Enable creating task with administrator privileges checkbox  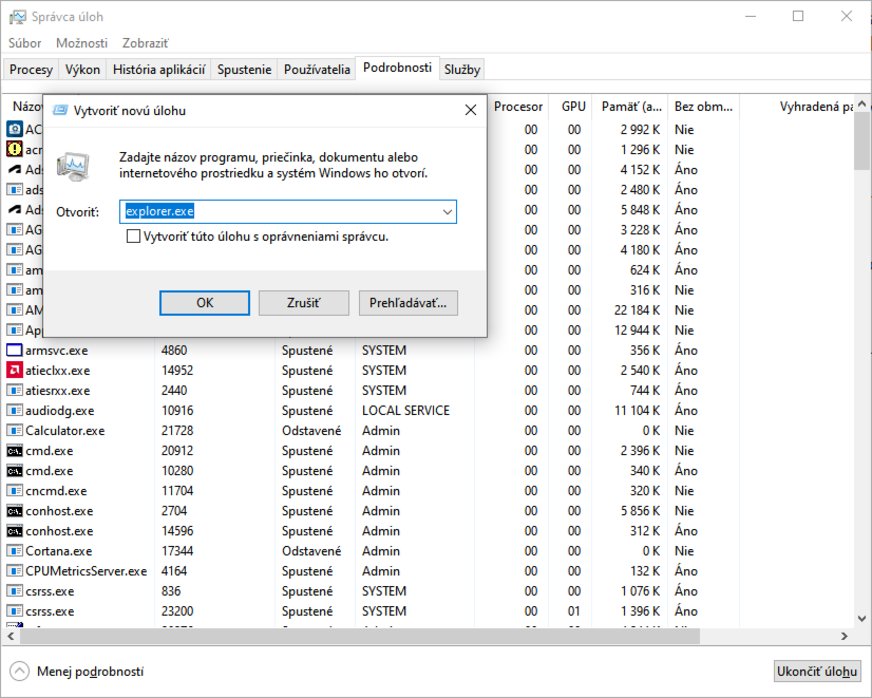(133, 237)
